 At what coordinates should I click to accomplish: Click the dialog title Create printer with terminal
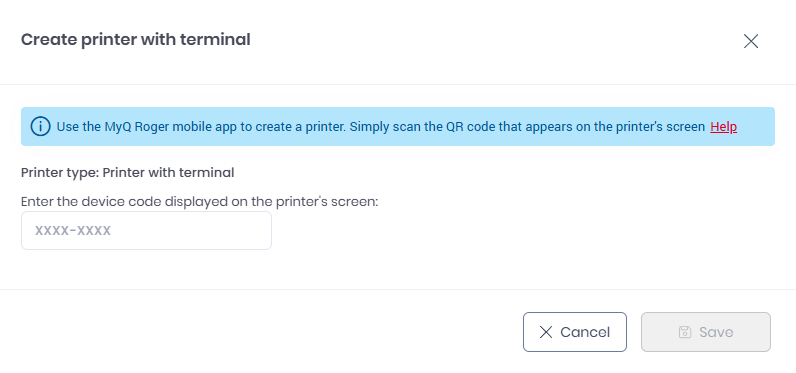pos(136,40)
